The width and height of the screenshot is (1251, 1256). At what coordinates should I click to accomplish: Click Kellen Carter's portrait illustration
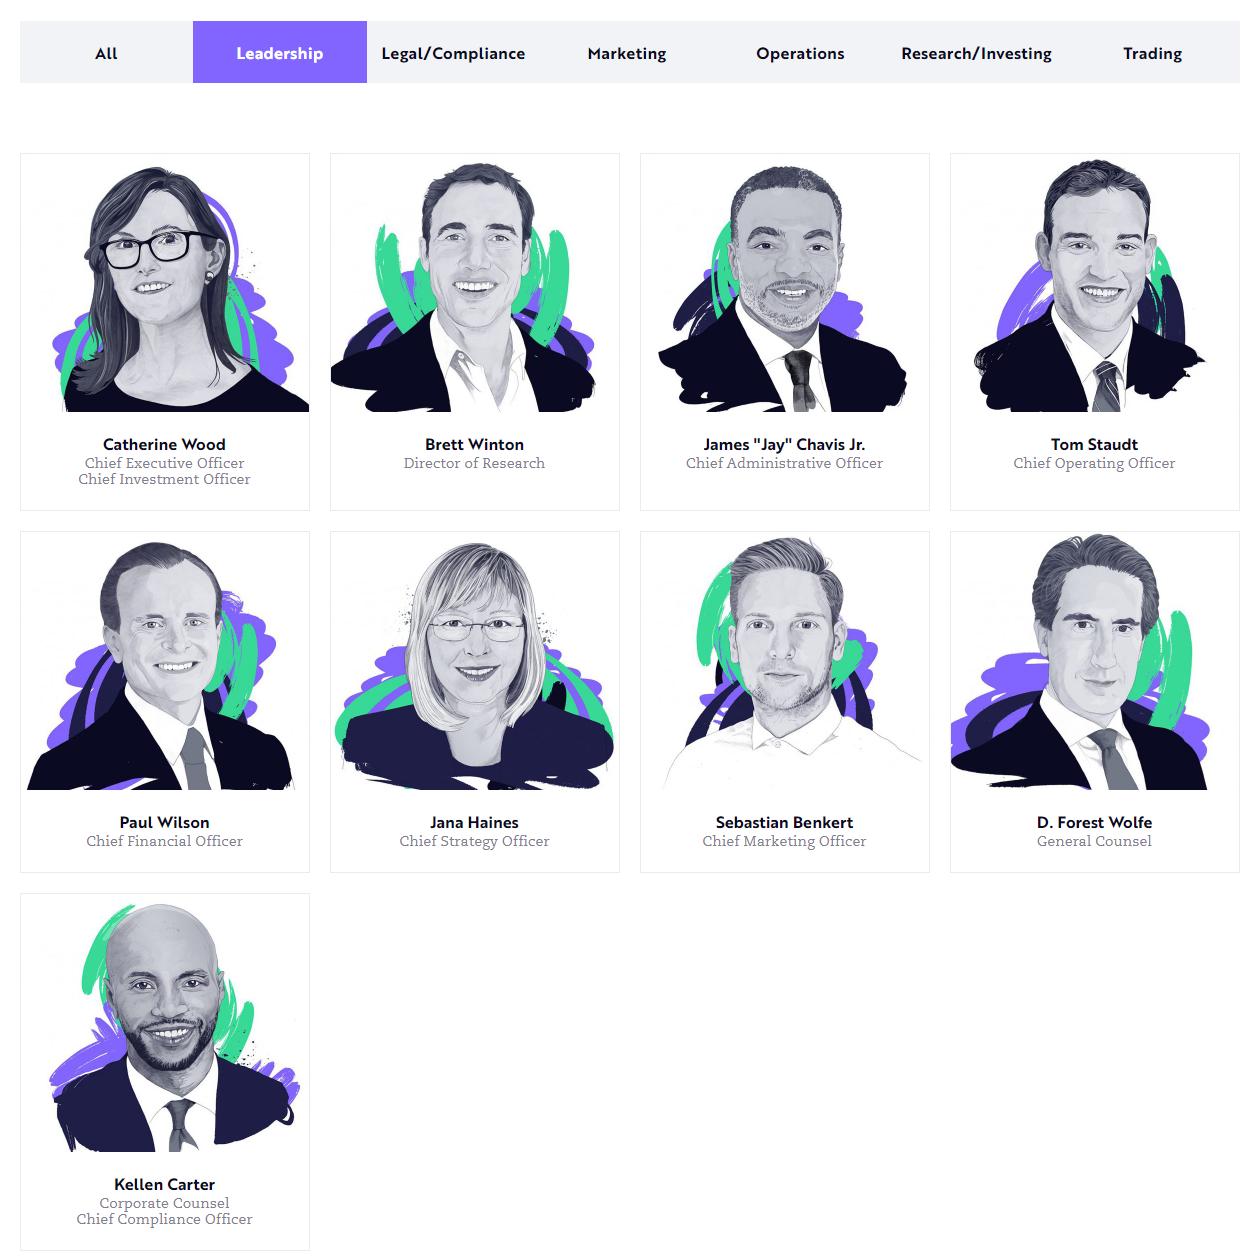coord(165,1024)
